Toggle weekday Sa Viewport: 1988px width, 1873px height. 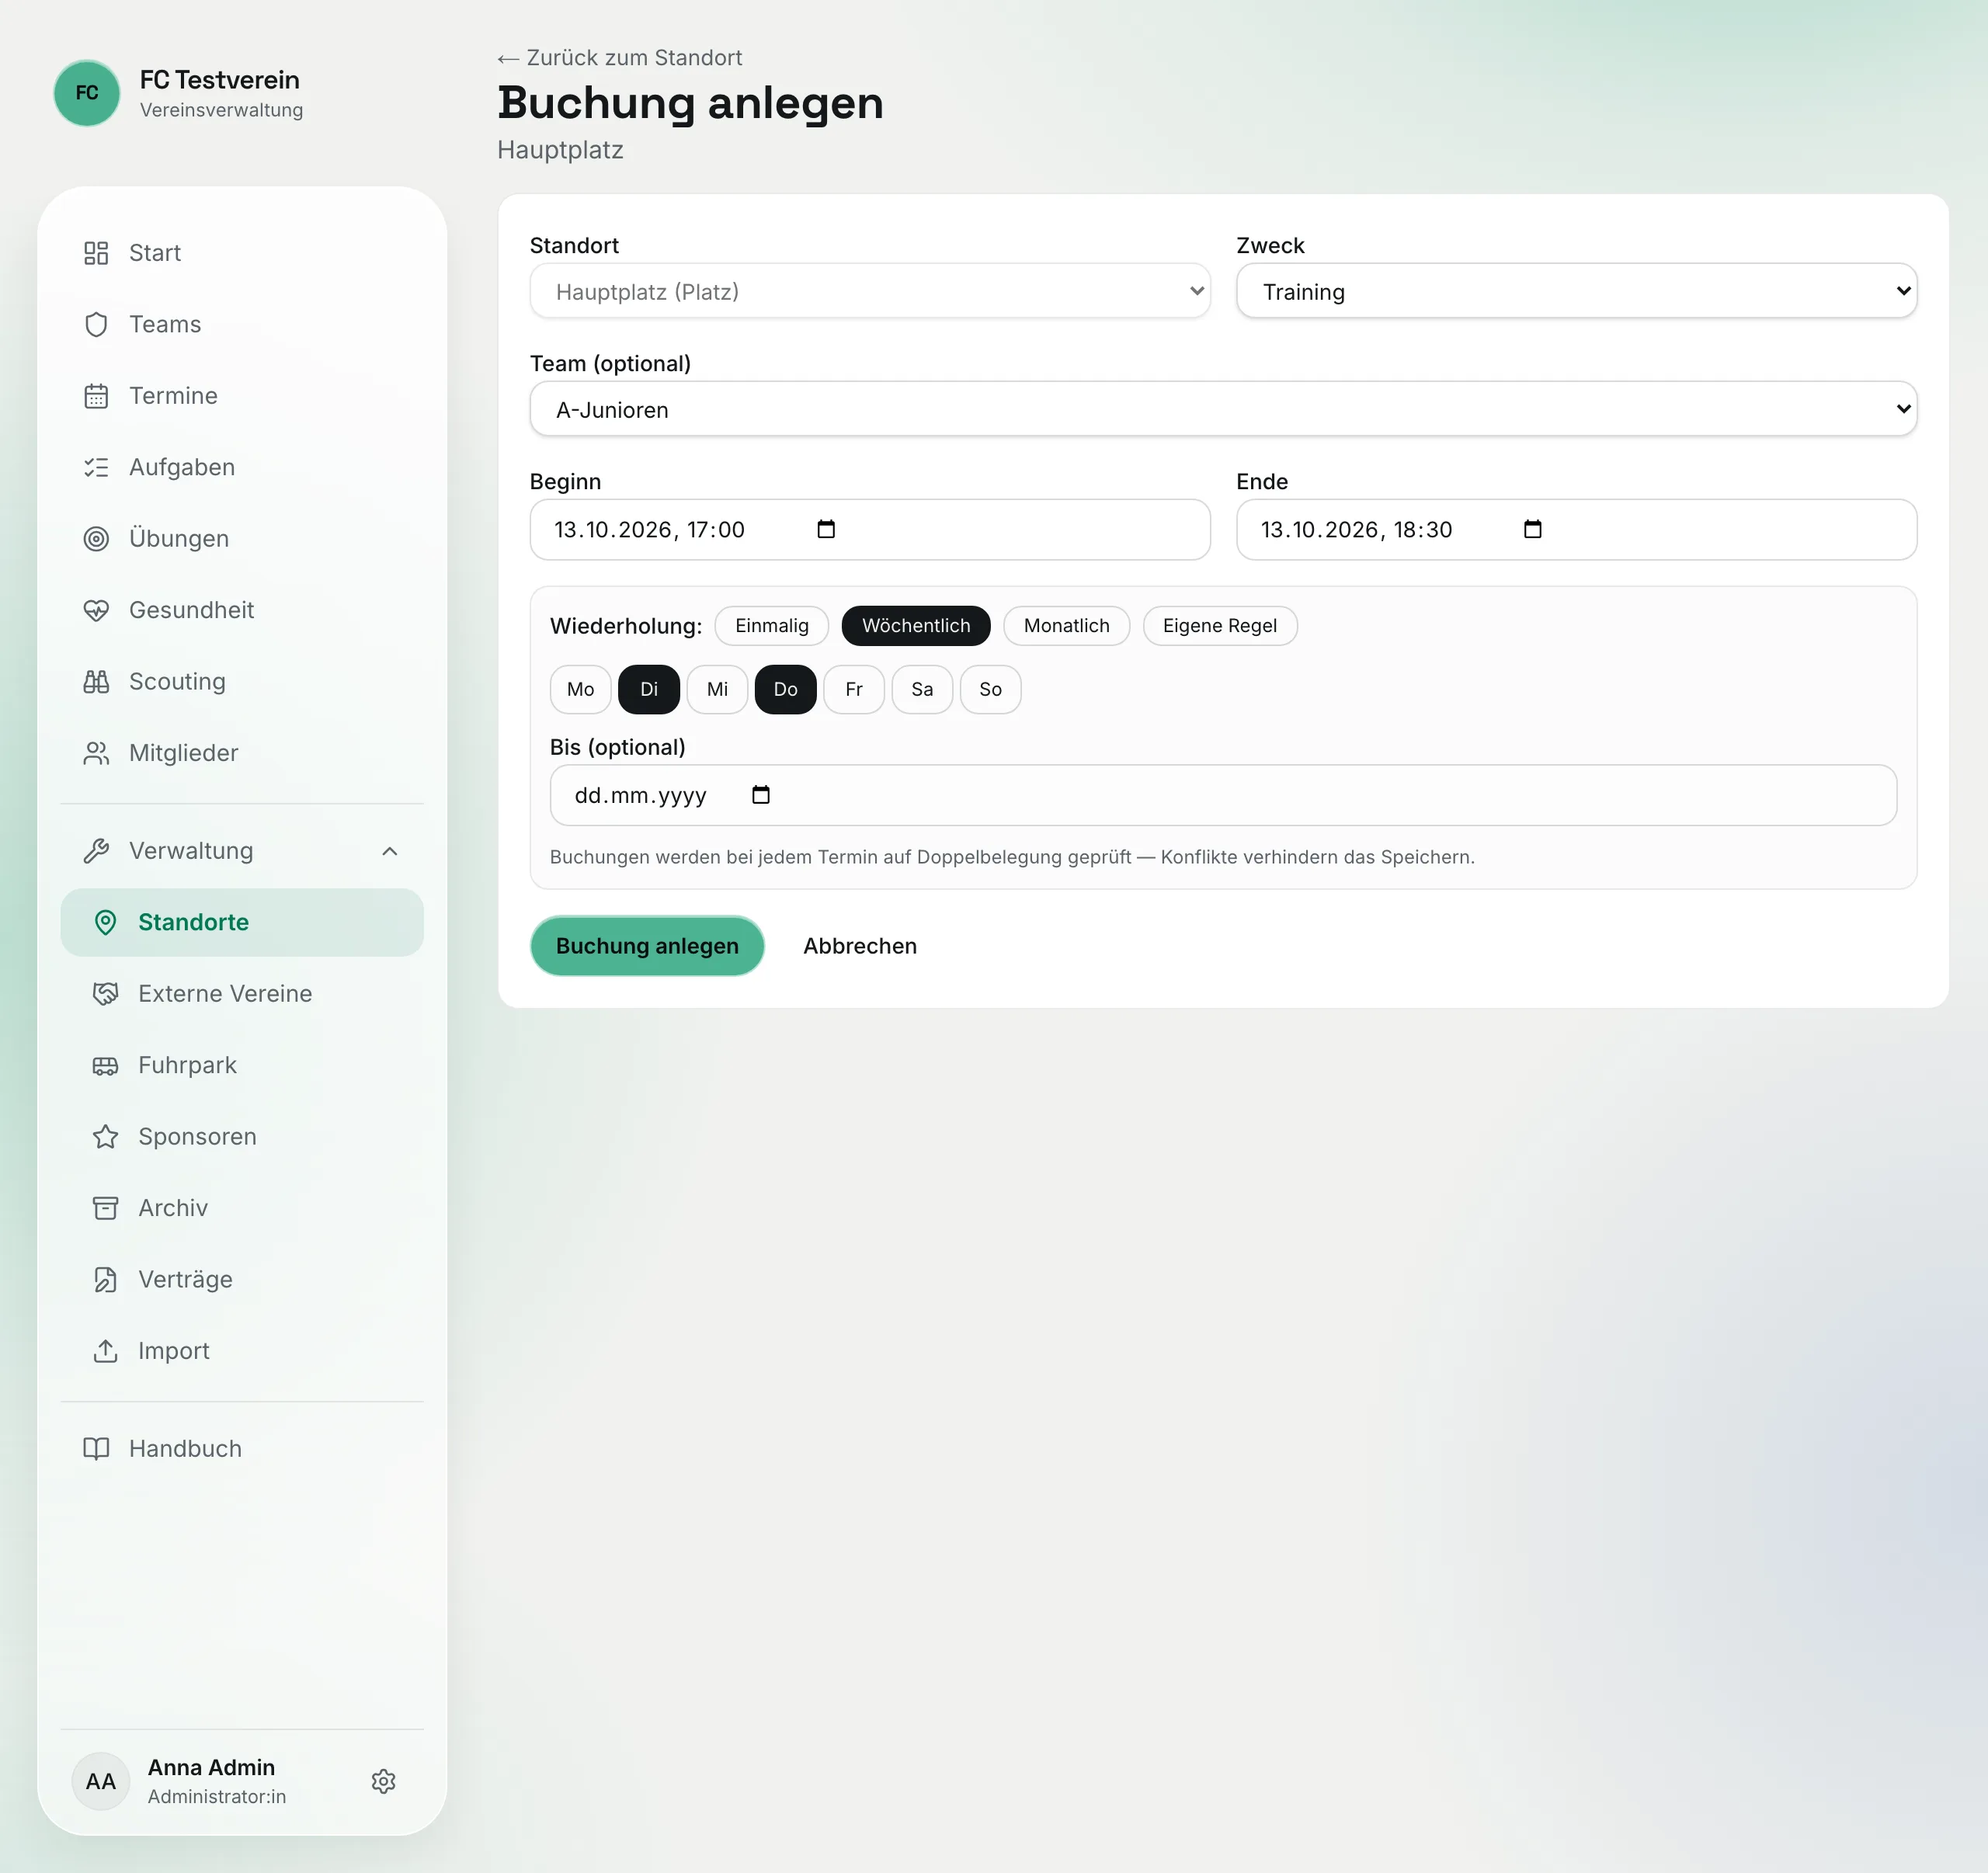[x=922, y=690]
